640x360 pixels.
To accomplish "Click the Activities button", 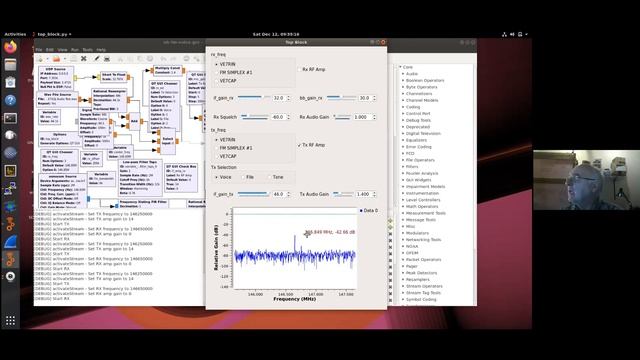I will tap(15, 34).
